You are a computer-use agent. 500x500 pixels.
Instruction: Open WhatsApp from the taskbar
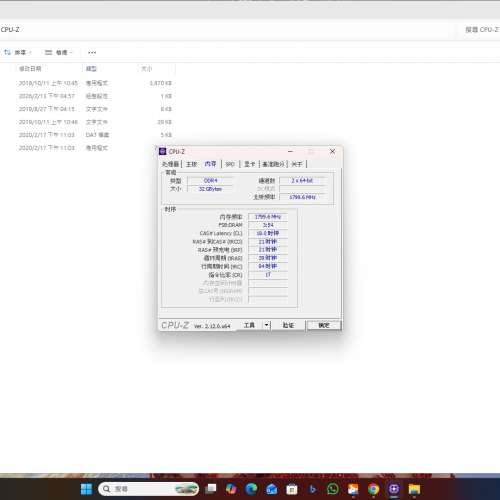pos(333,489)
